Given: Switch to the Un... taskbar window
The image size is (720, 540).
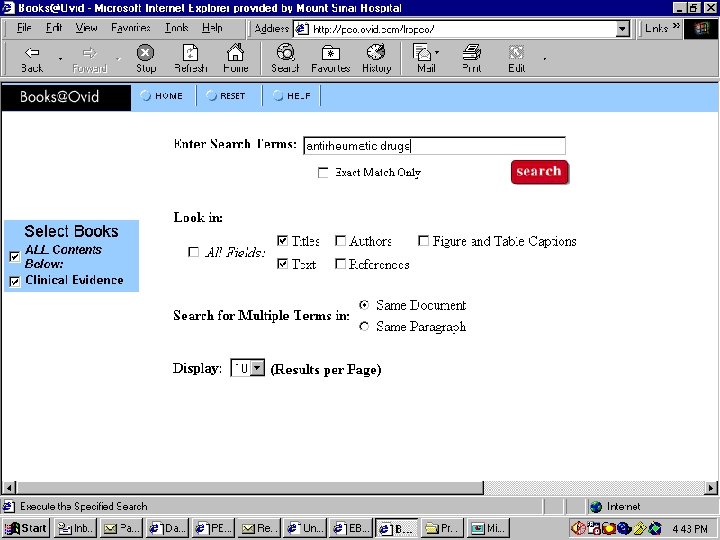Looking at the screenshot, I should pyautogui.click(x=305, y=529).
